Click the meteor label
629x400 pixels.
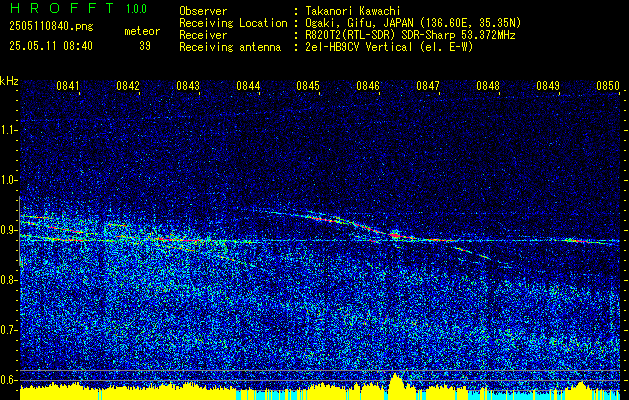click(142, 31)
